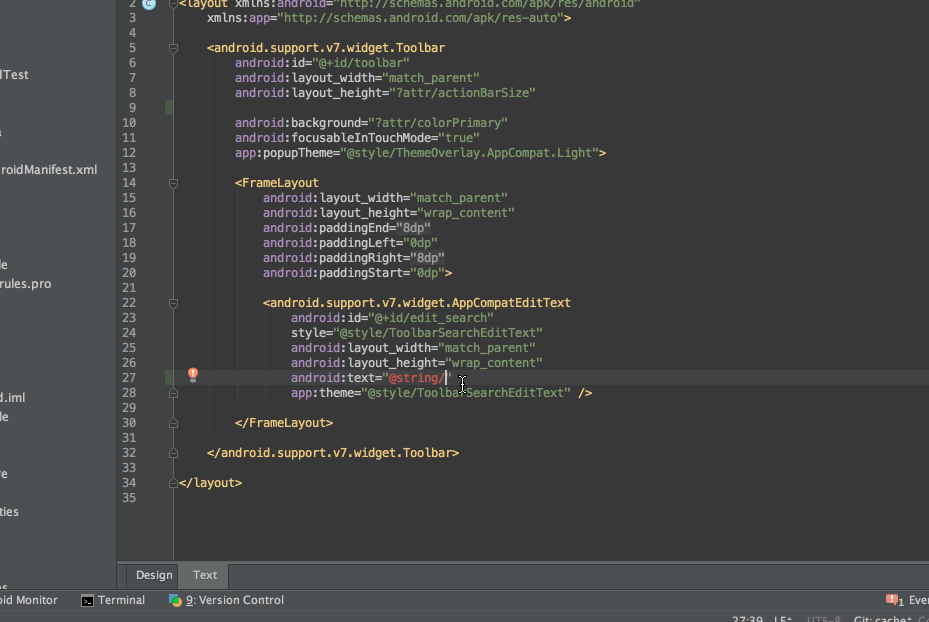
Task: Collapse the layout root element fold on line 2
Action: coord(172,5)
